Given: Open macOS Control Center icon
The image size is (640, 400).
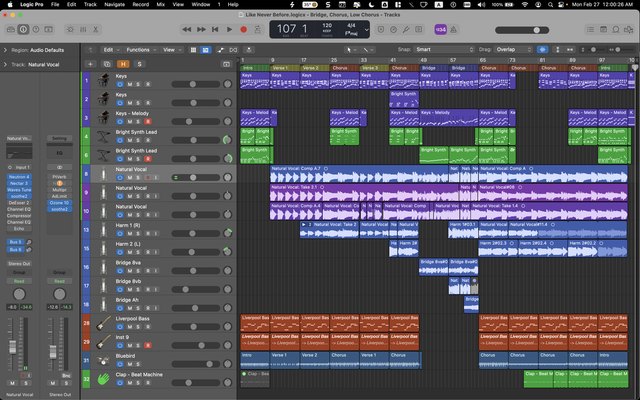Looking at the screenshot, I should 562,4.
